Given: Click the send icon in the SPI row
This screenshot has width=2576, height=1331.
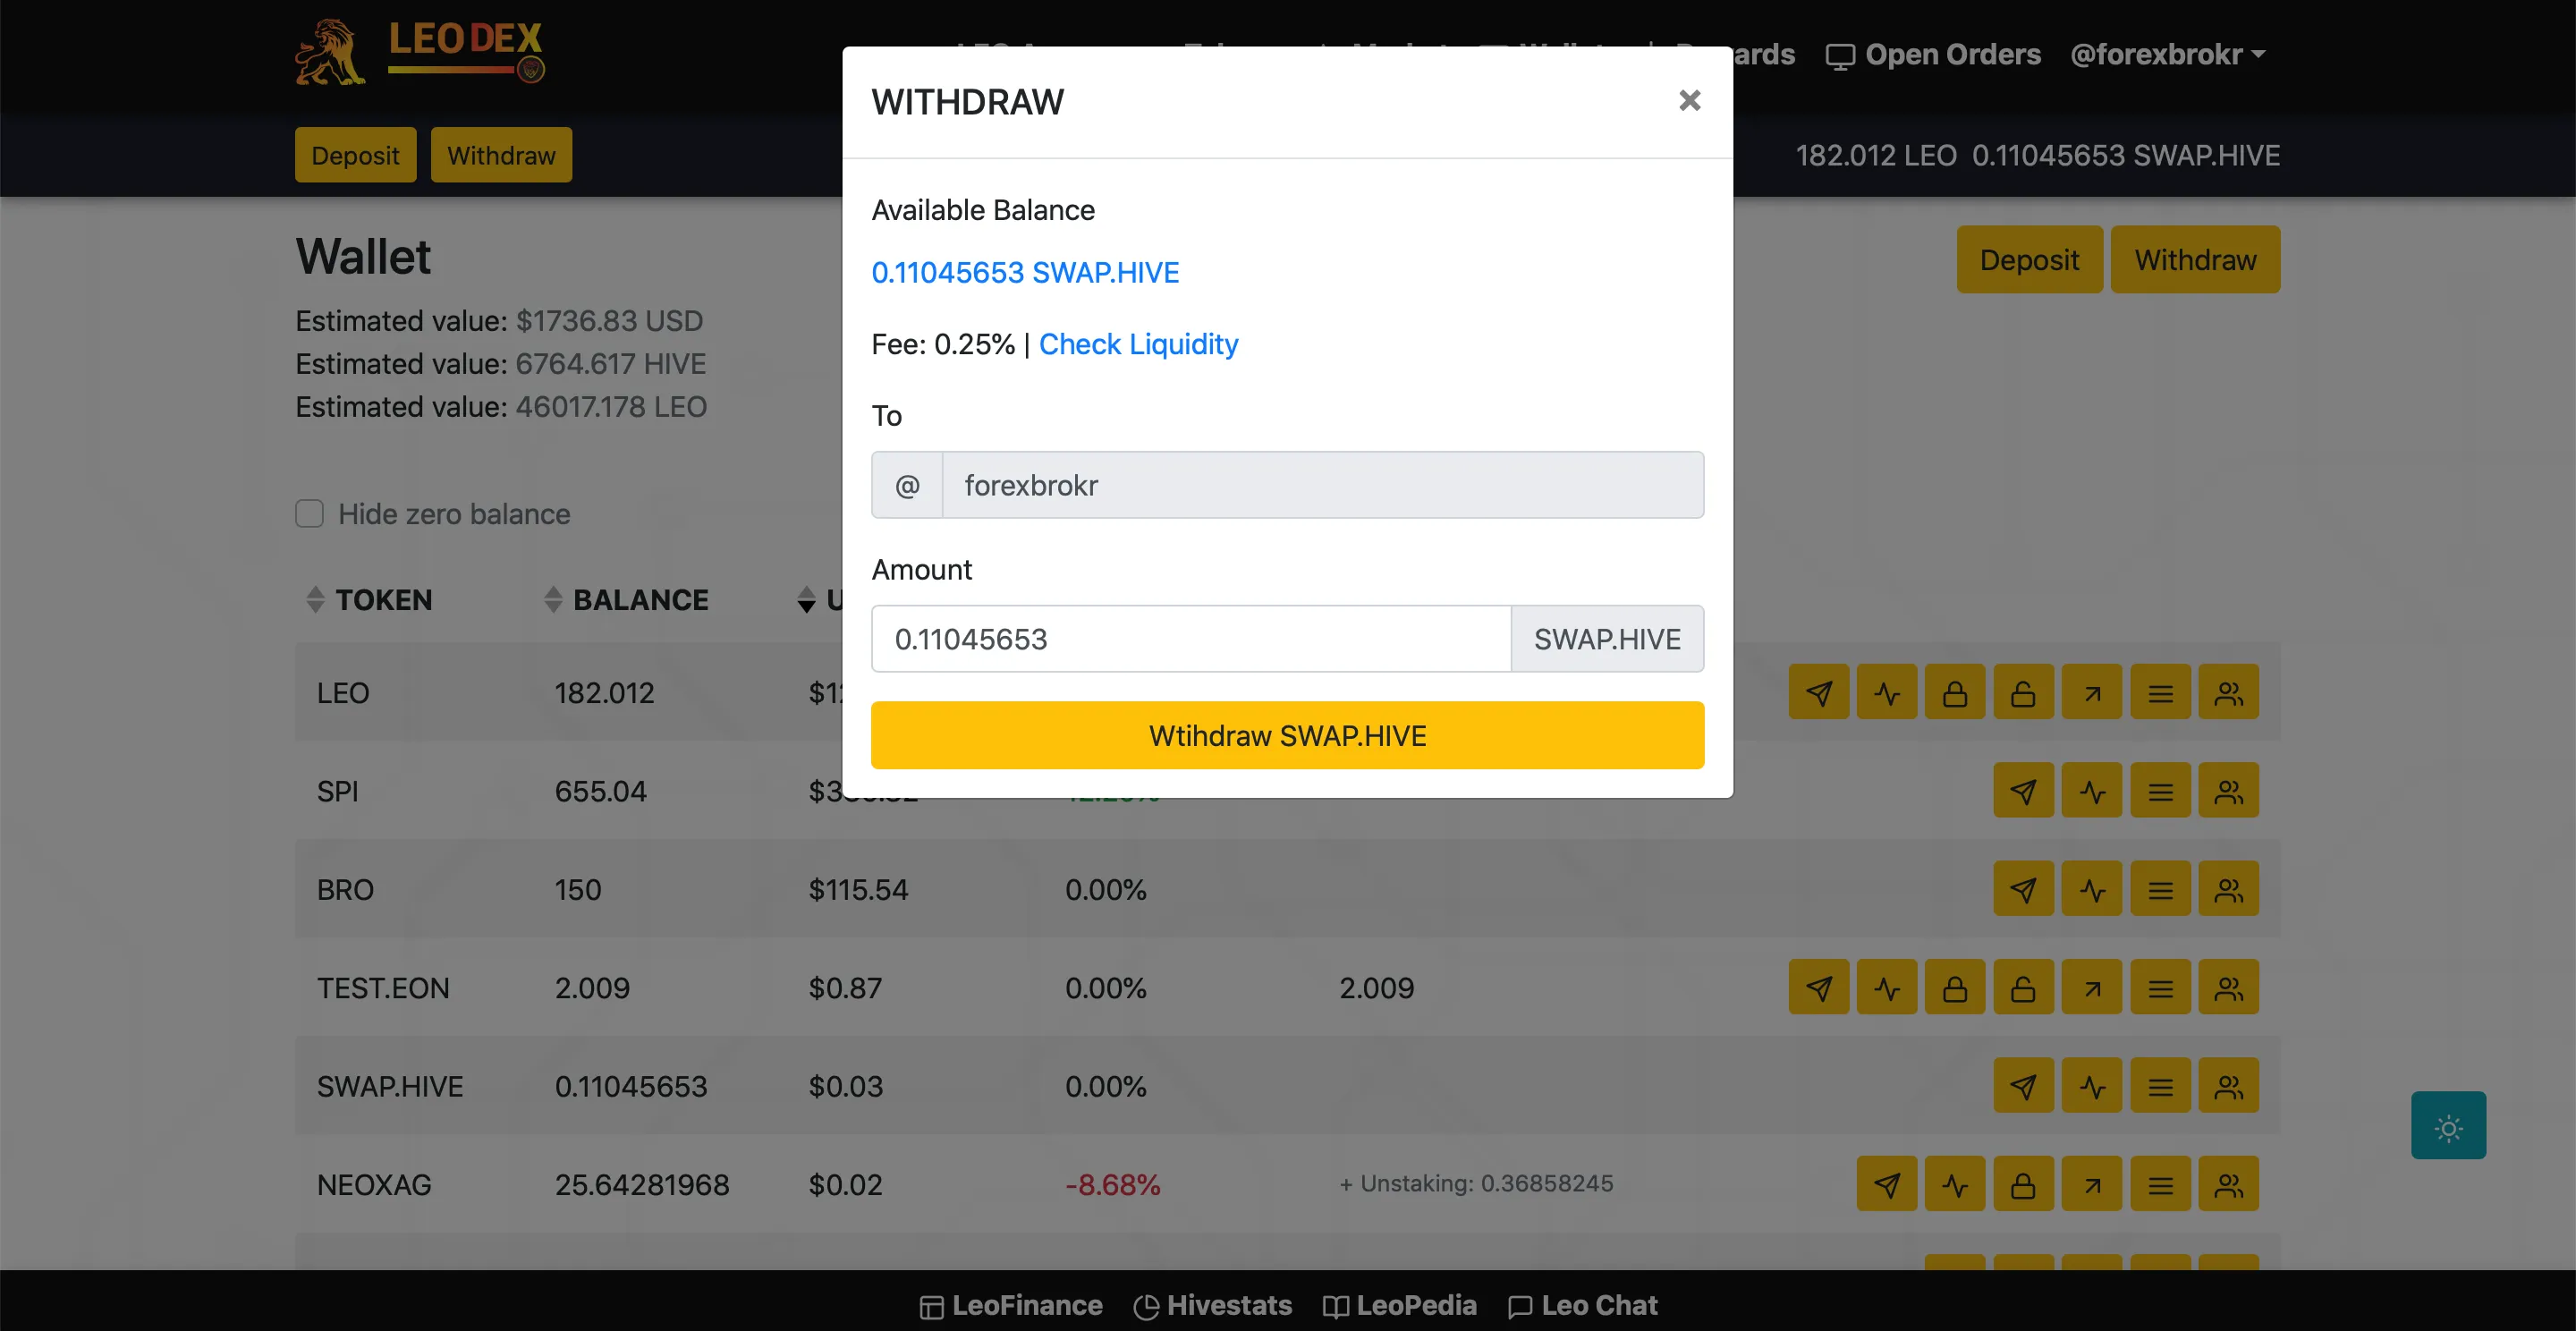Looking at the screenshot, I should click(x=2023, y=791).
